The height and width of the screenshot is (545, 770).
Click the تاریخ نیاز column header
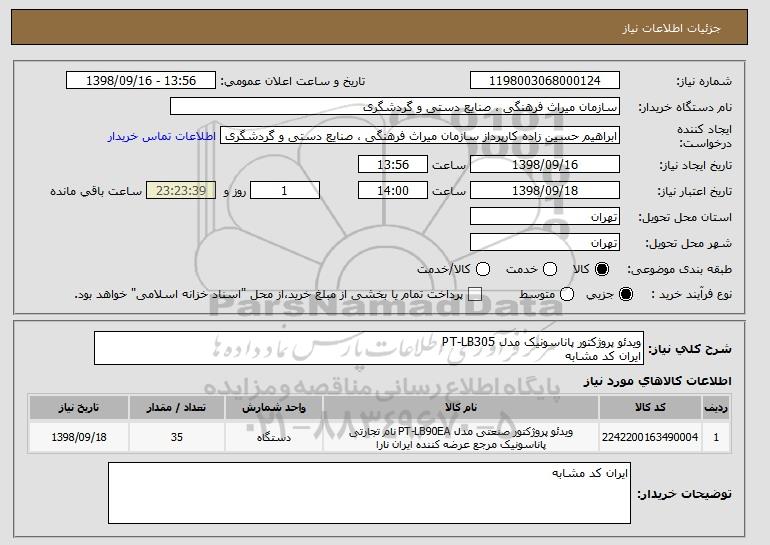[x=79, y=408]
